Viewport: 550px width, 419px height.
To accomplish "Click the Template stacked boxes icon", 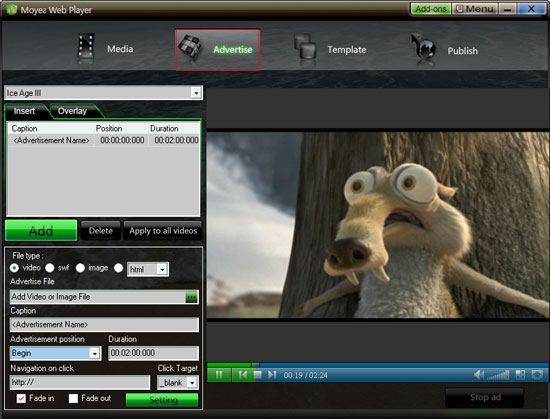I will click(x=305, y=47).
